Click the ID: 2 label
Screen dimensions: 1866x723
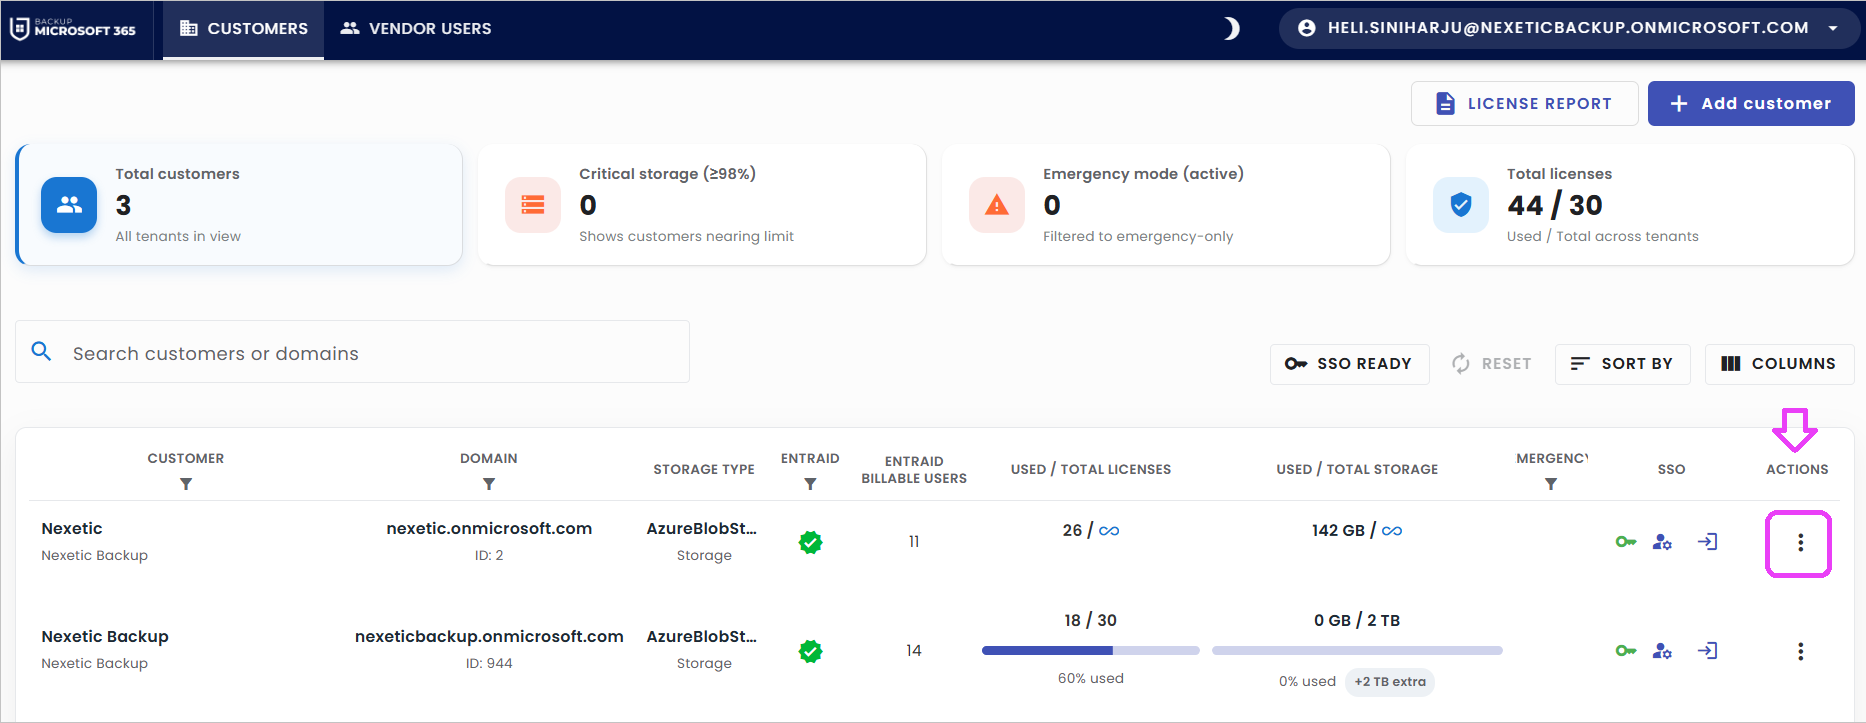[x=489, y=555]
